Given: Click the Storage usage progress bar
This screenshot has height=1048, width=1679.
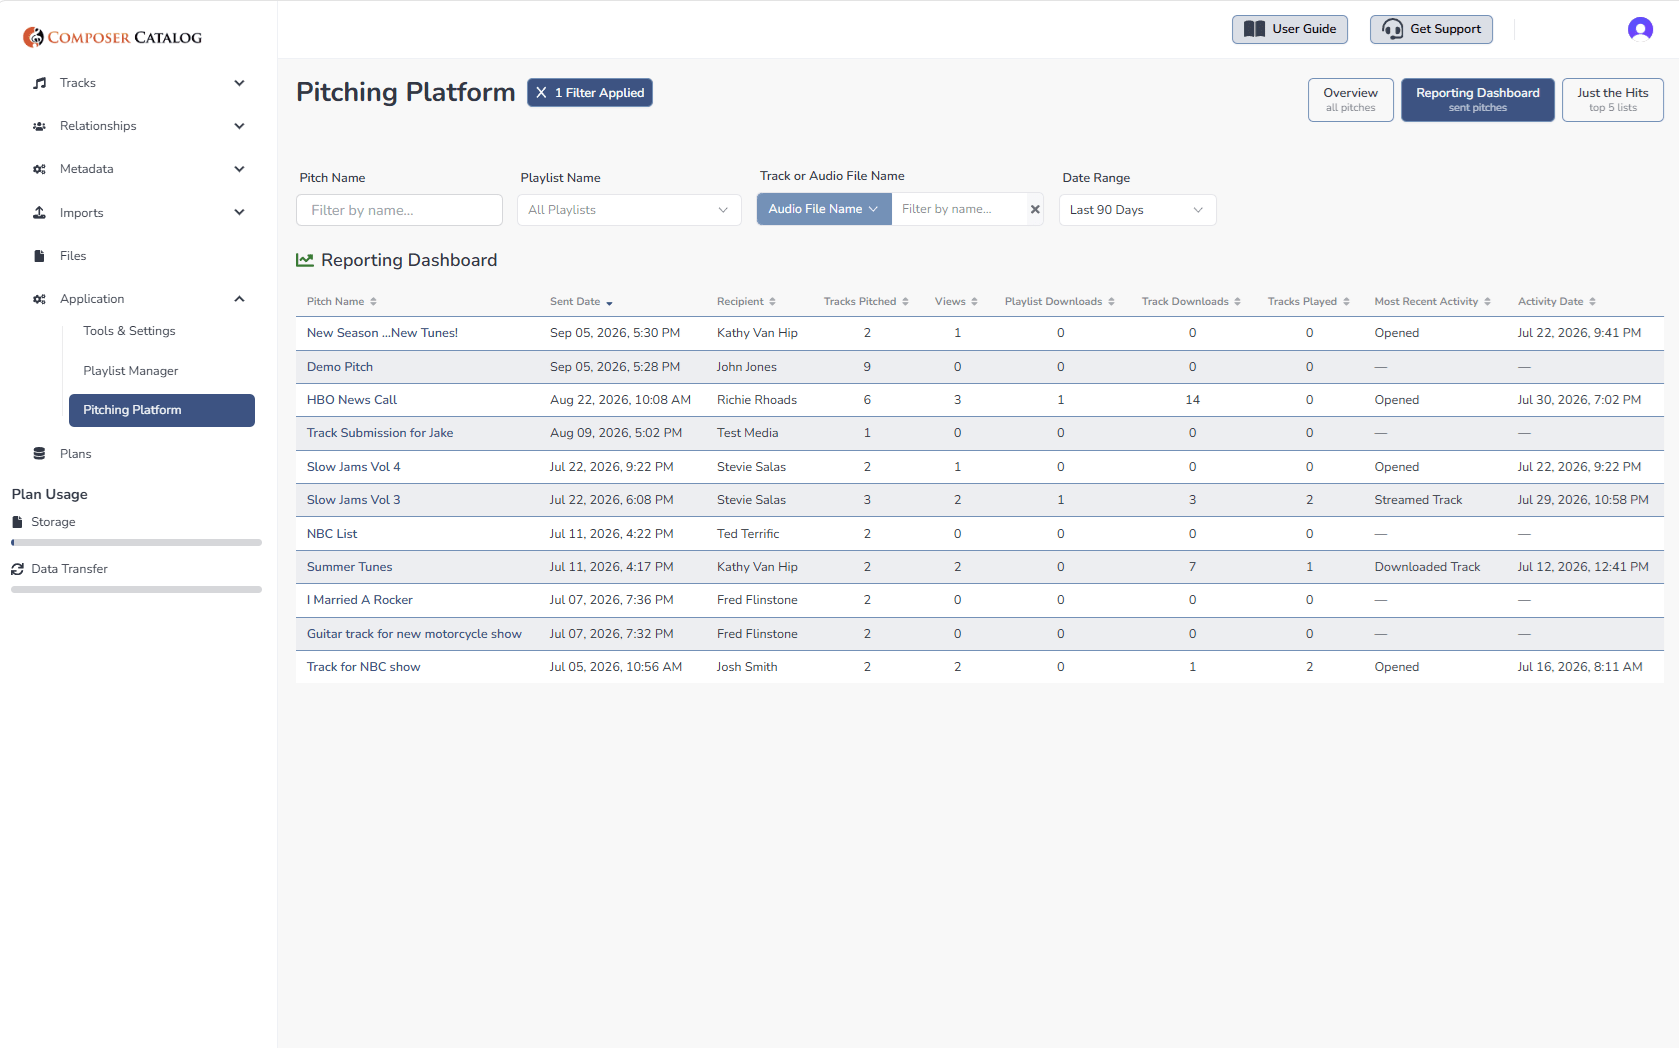Looking at the screenshot, I should coord(136,543).
